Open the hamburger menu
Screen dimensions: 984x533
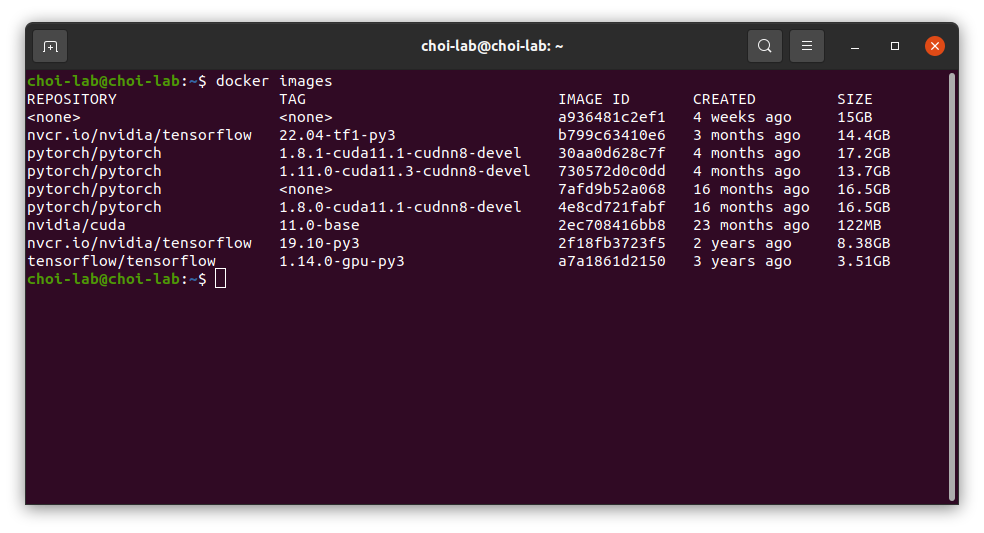806,46
